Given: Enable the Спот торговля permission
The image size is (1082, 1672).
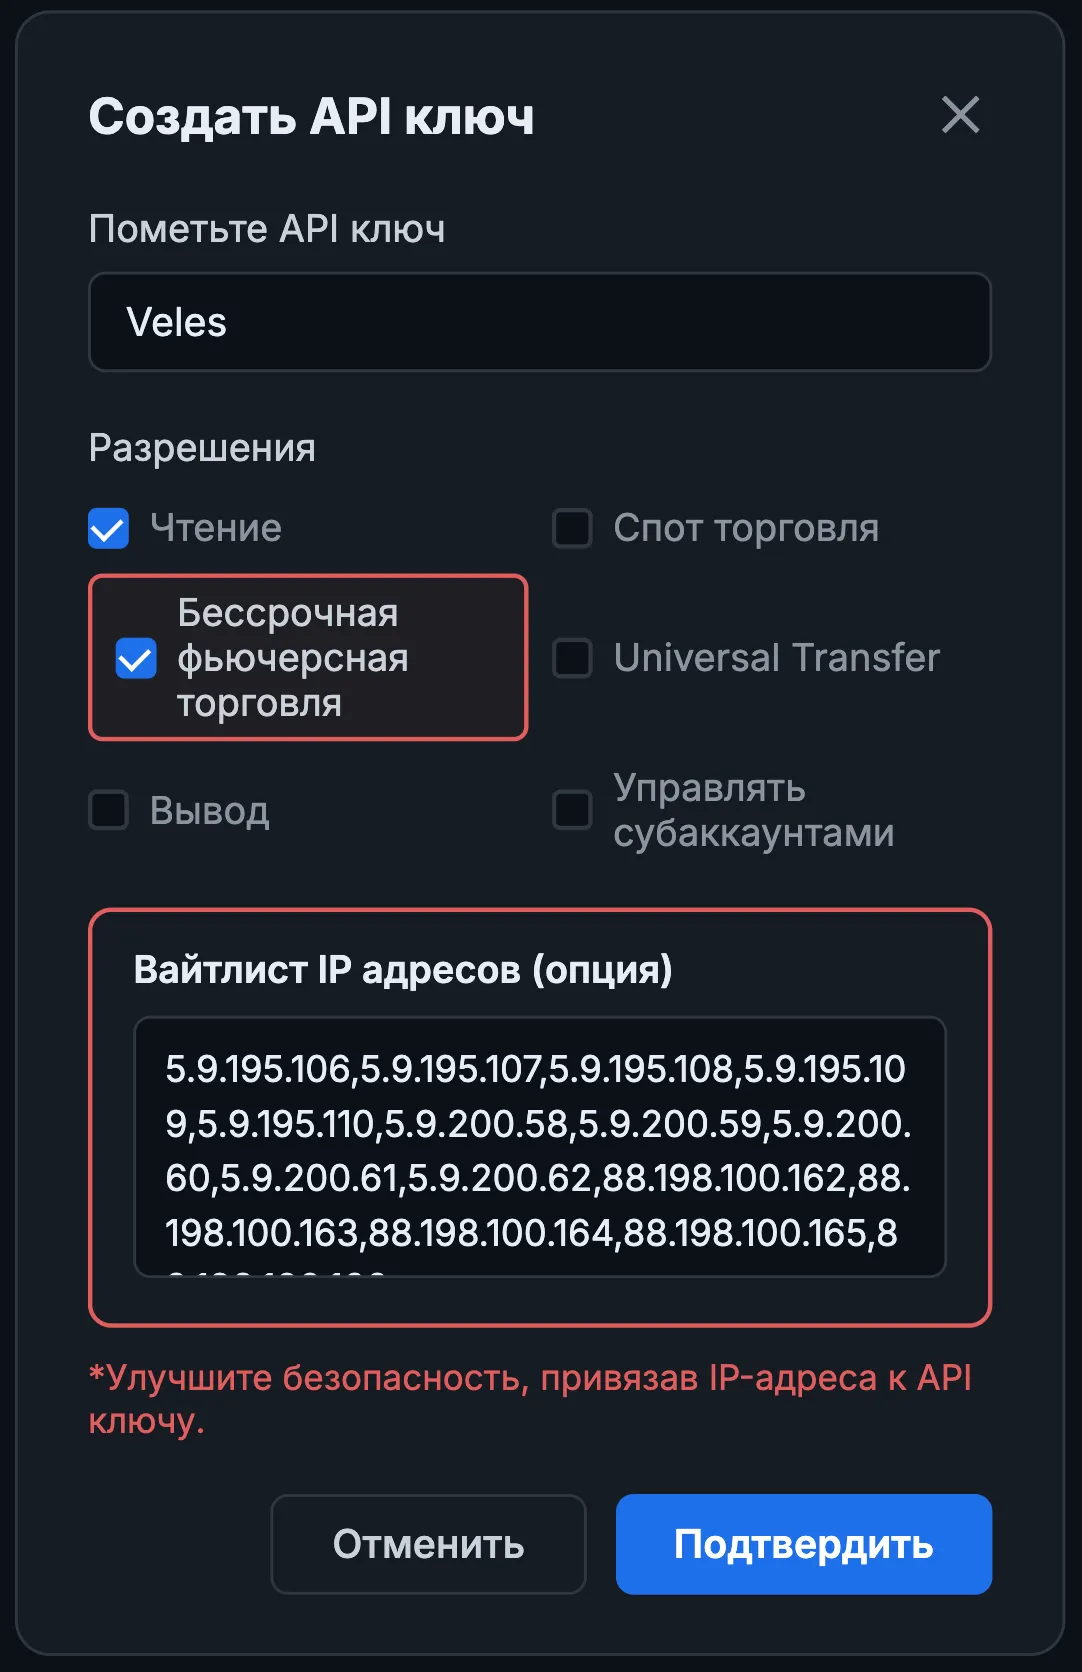Looking at the screenshot, I should [x=571, y=528].
